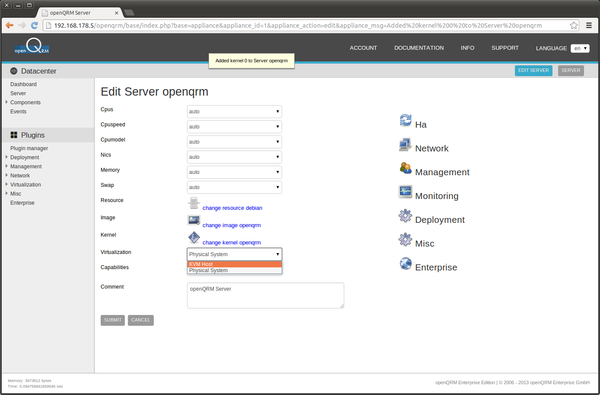The width and height of the screenshot is (600, 395).
Task: Change the Language selector
Action: [x=580, y=48]
